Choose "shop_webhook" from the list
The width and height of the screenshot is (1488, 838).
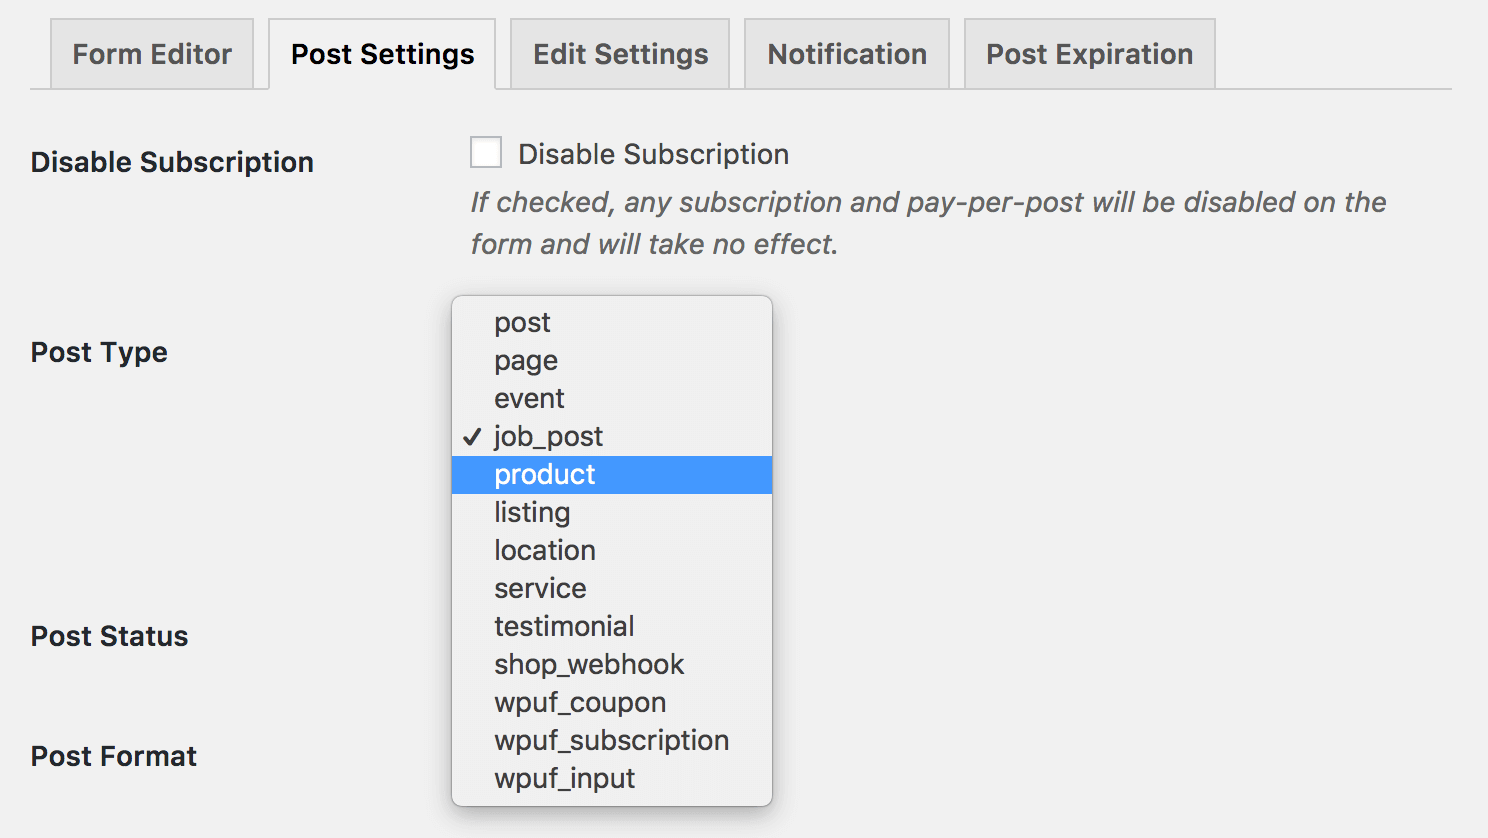[588, 664]
